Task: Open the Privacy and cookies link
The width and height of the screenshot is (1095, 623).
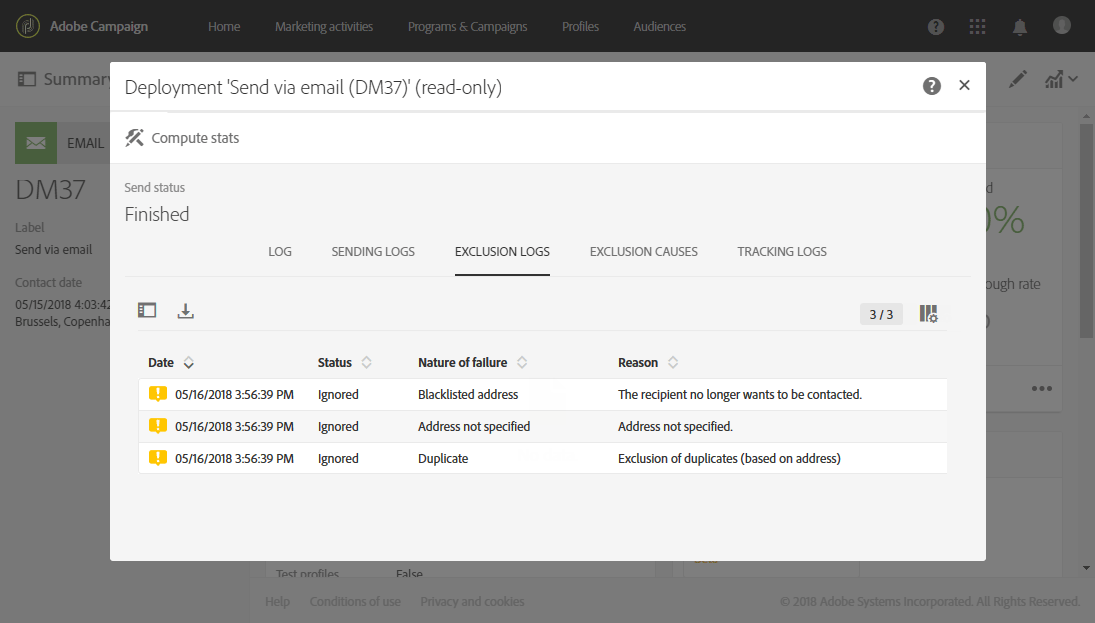Action: [x=472, y=601]
